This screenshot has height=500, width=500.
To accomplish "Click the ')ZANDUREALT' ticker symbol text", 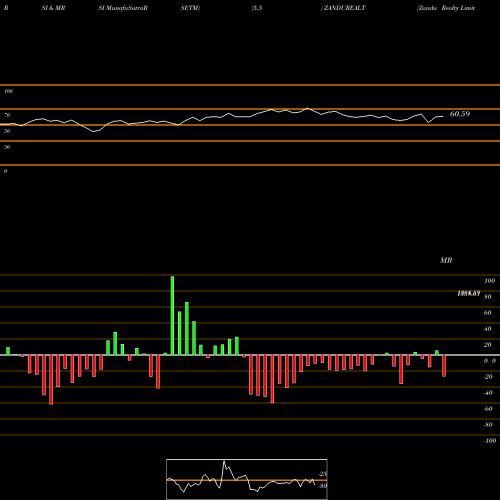I will [x=343, y=8].
